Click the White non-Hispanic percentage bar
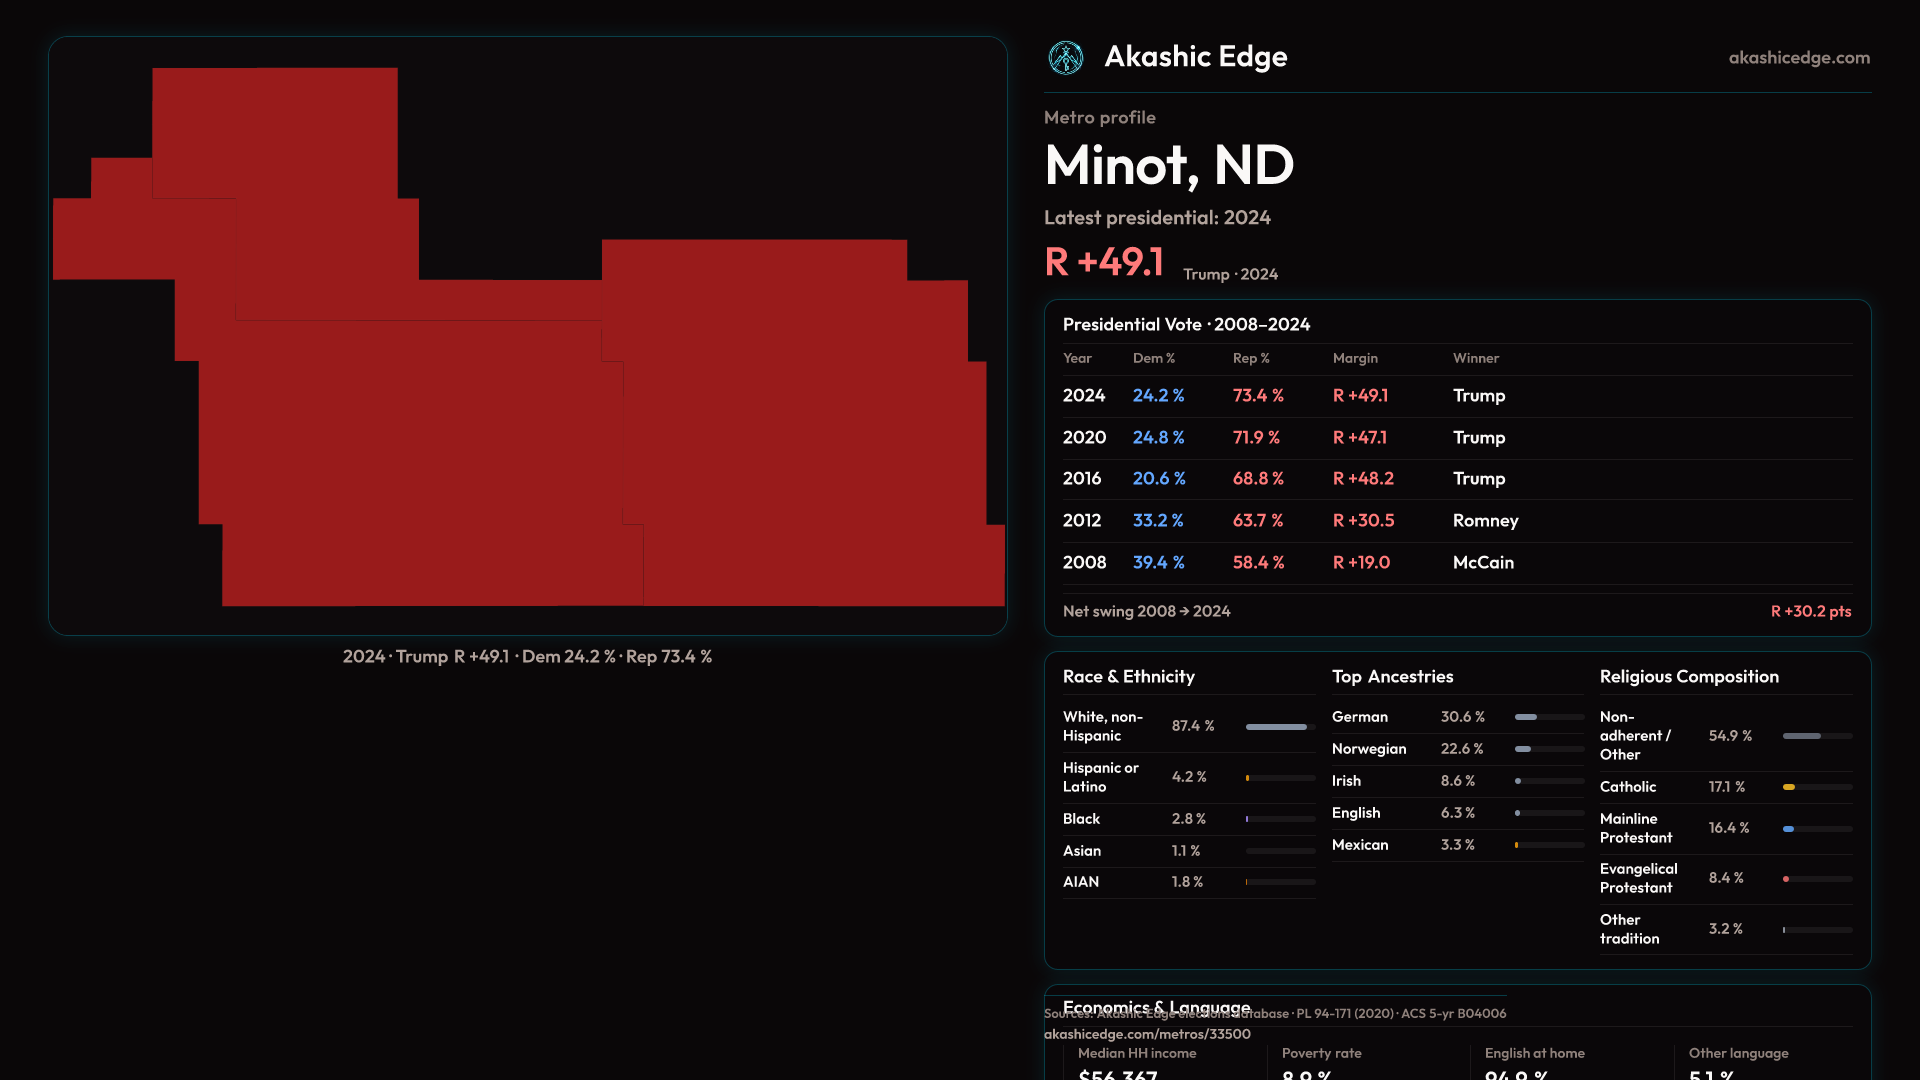The width and height of the screenshot is (1920, 1080). pyautogui.click(x=1279, y=727)
